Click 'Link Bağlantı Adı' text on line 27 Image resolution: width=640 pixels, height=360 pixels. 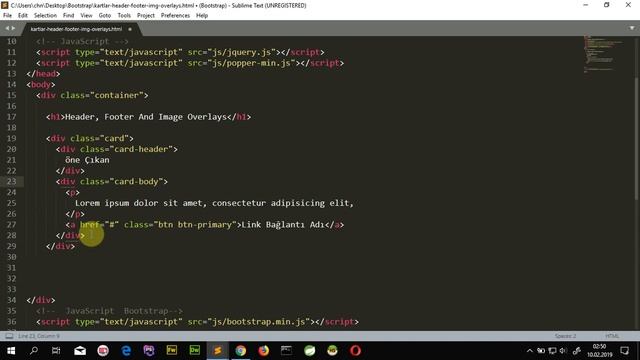coord(283,225)
